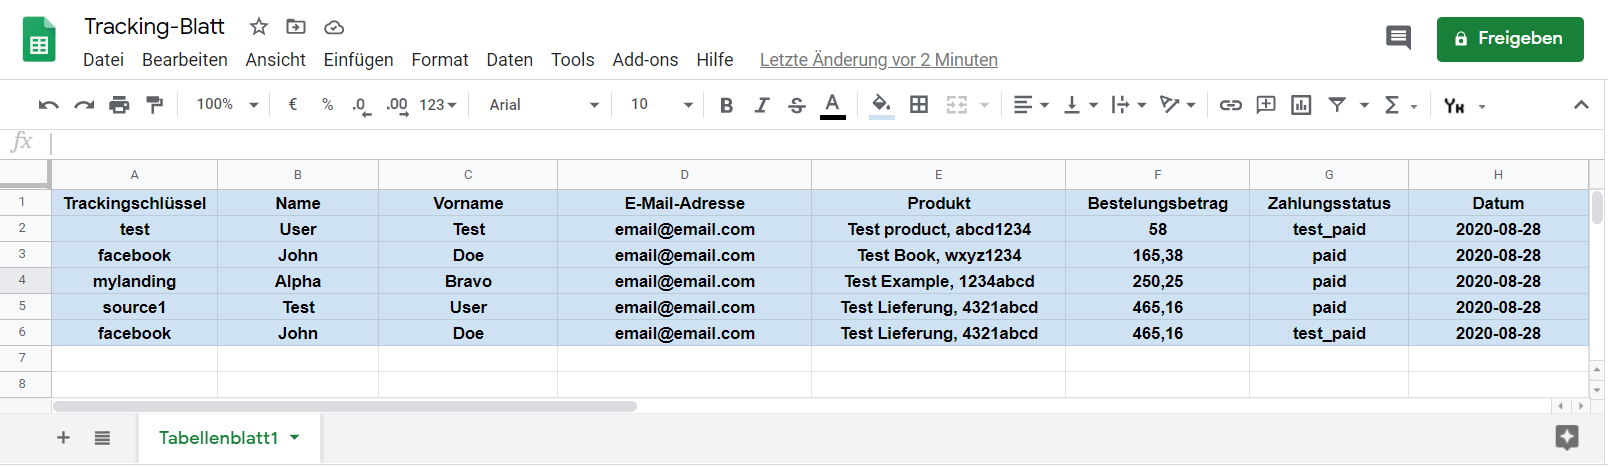Open the Daten menu

pos(509,60)
